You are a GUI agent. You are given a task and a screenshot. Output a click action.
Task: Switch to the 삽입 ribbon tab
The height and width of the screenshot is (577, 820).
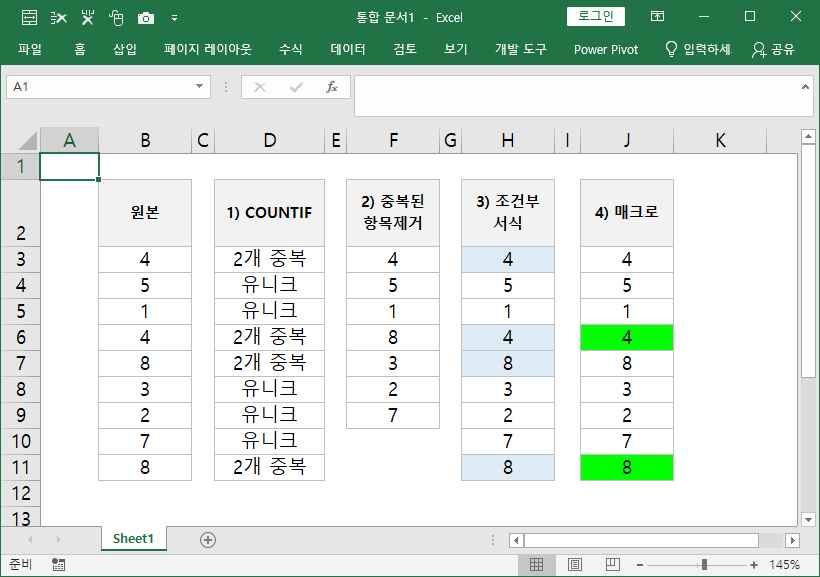click(x=125, y=49)
